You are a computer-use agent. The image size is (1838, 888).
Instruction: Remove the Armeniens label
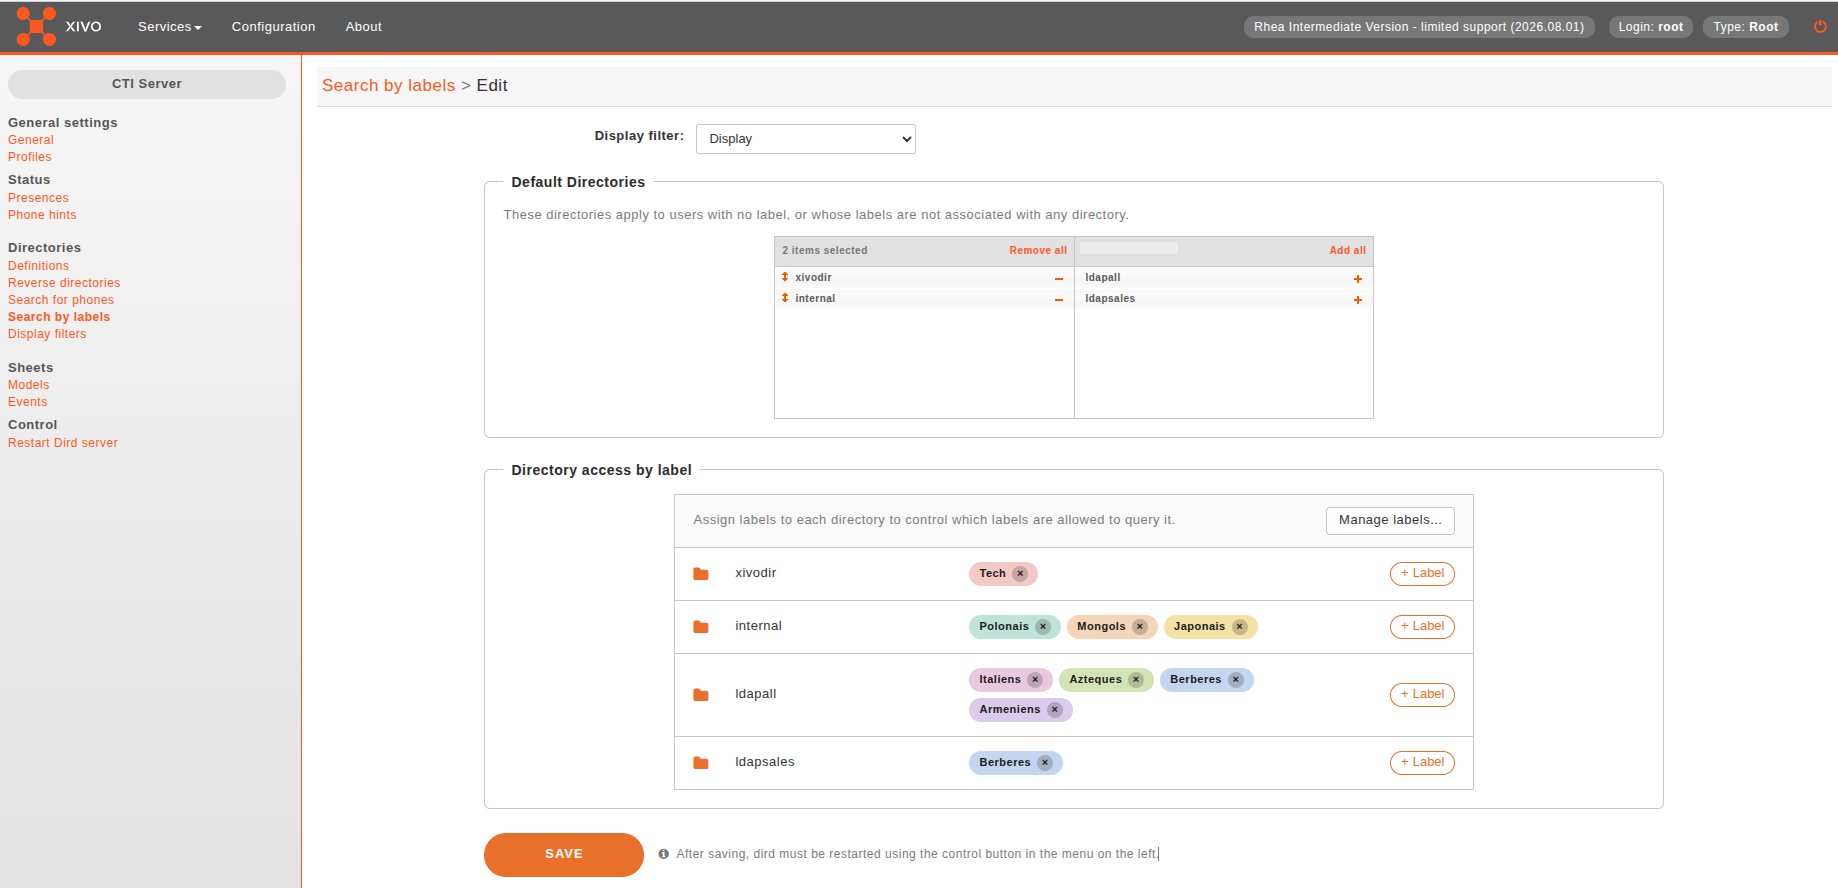click(x=1055, y=710)
